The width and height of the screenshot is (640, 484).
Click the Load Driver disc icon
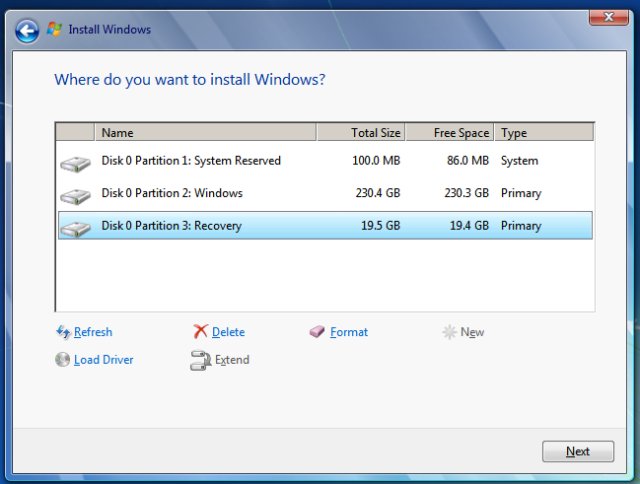coord(62,360)
